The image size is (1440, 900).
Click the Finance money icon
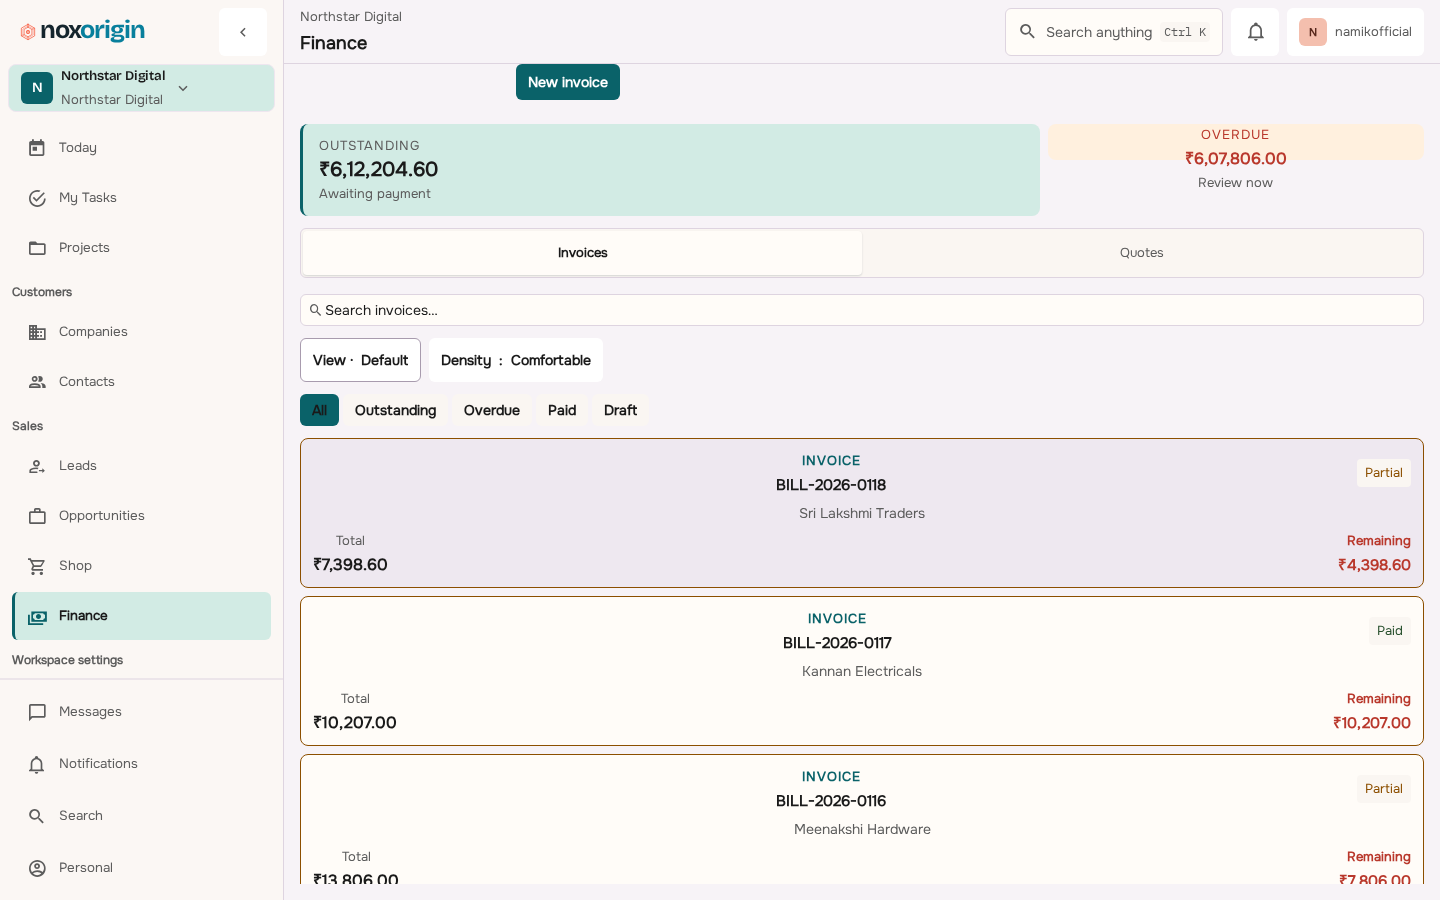pyautogui.click(x=37, y=616)
